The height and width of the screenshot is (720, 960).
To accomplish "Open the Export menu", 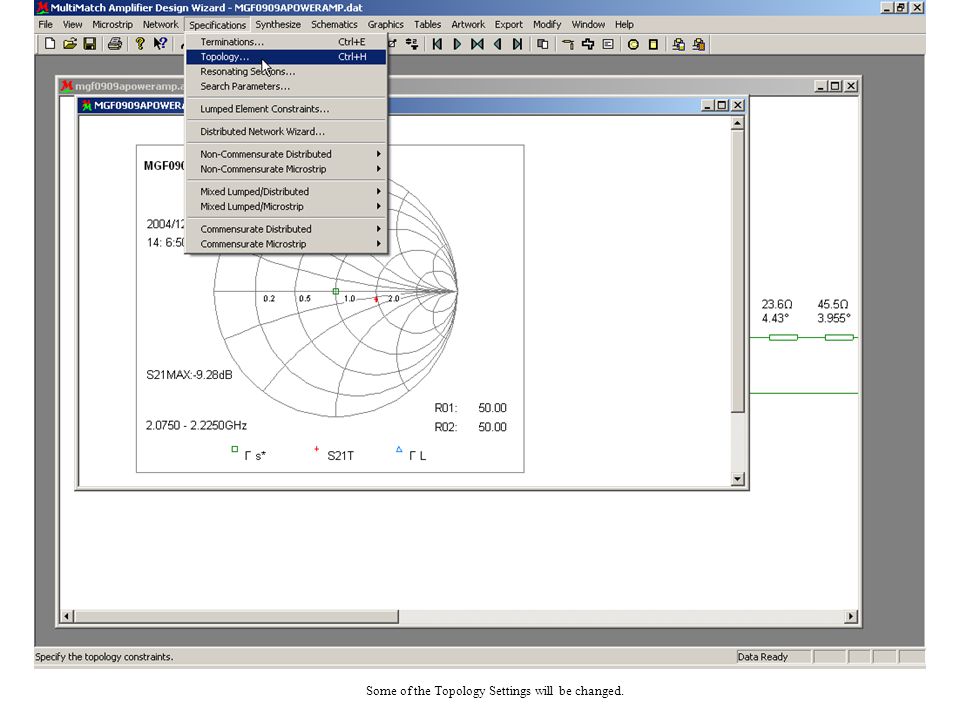I will click(x=509, y=24).
